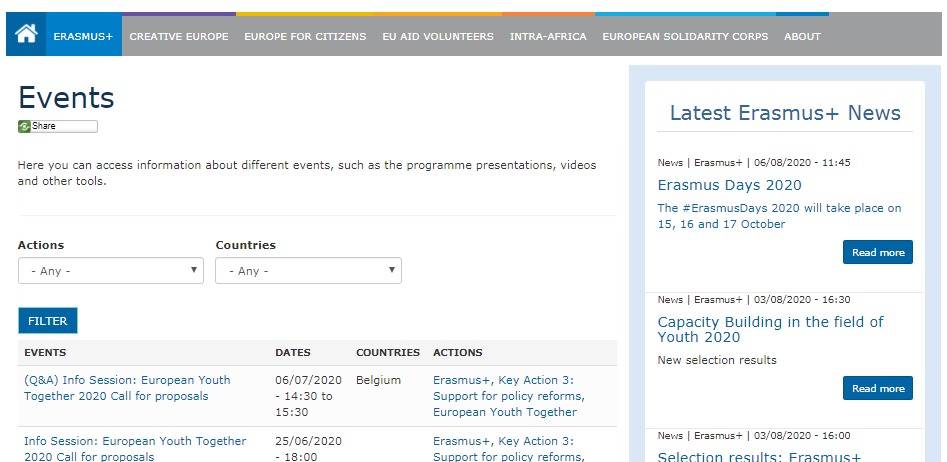This screenshot has height=462, width=947.
Task: Click the green Share icon
Action: coord(24,126)
